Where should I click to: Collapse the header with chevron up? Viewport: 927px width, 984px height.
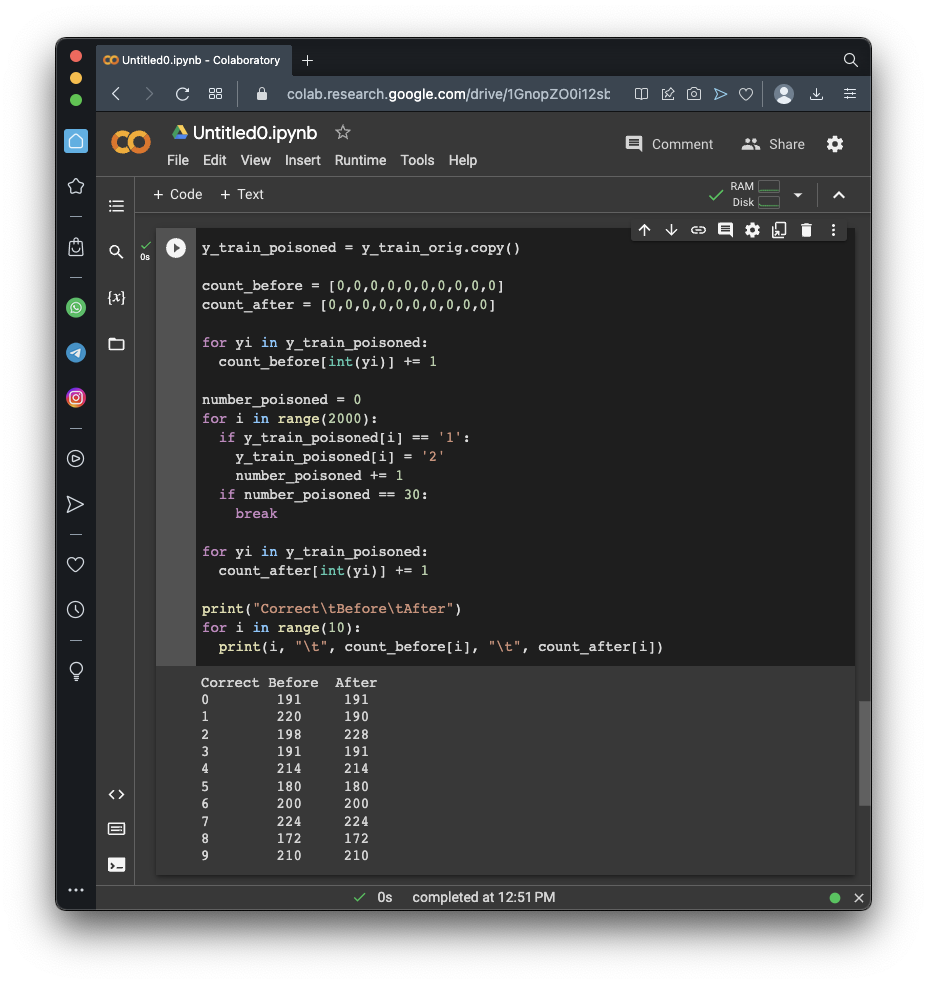[839, 195]
